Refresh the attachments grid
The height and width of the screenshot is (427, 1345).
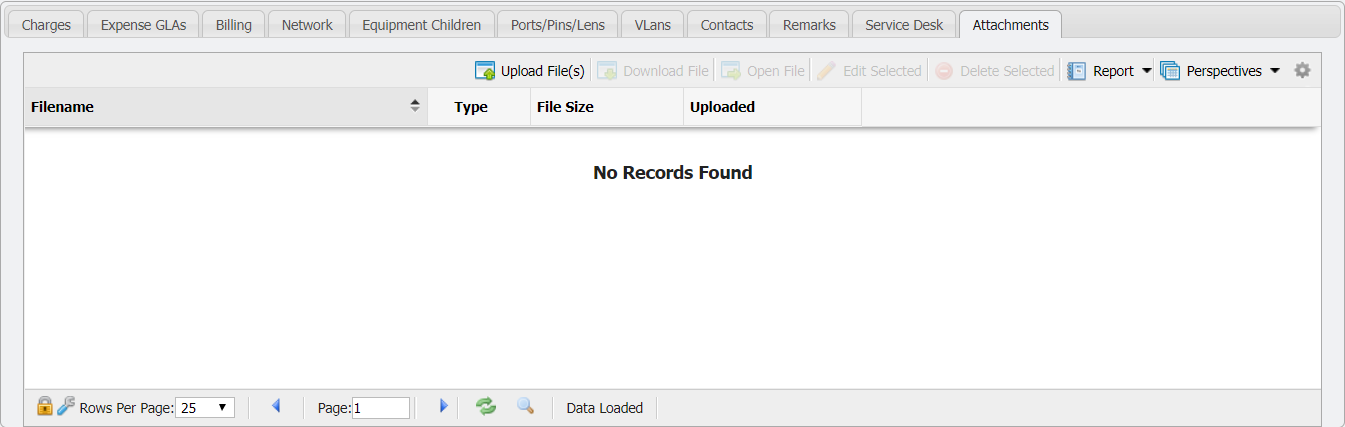[485, 406]
